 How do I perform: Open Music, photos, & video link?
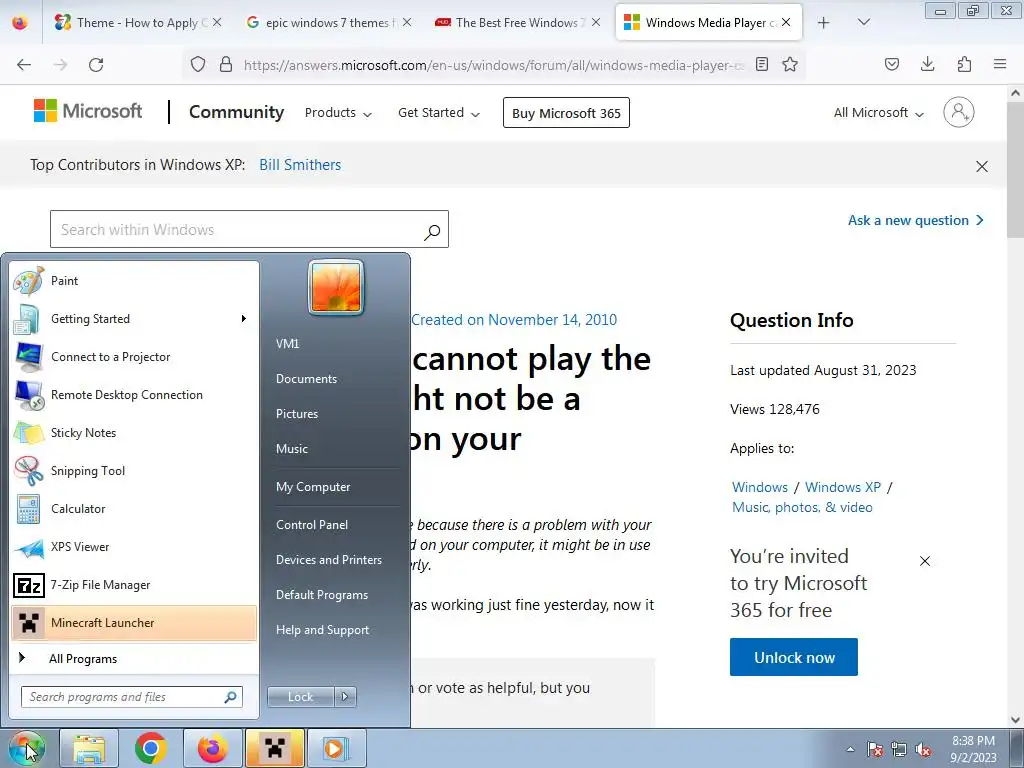[802, 507]
